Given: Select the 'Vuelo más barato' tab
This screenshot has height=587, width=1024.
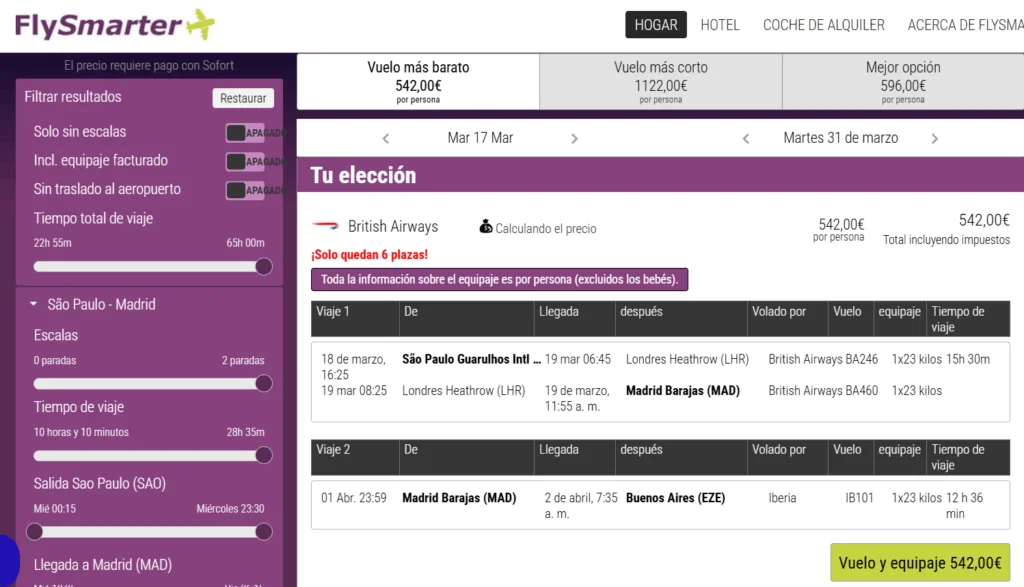Looking at the screenshot, I should pos(418,81).
